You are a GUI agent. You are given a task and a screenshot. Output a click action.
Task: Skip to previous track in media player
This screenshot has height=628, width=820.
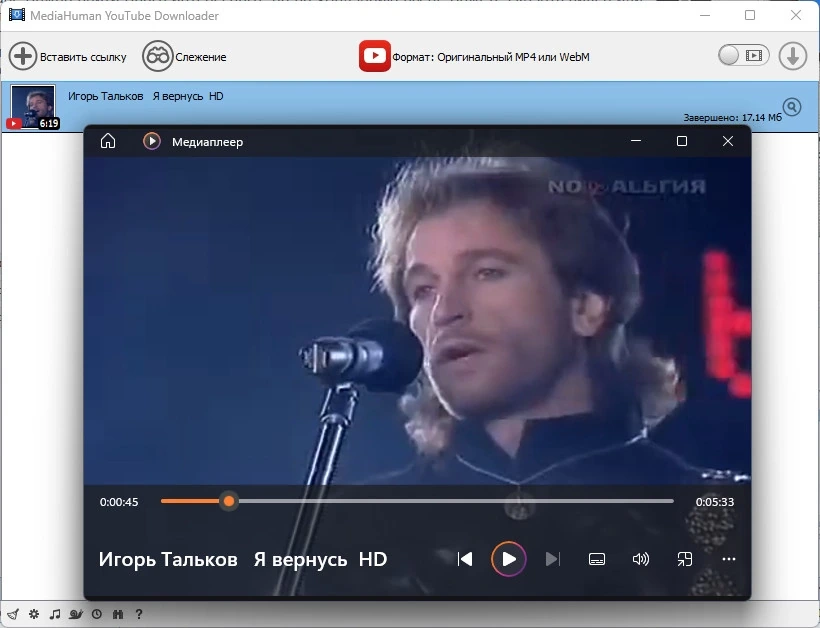[x=464, y=559]
